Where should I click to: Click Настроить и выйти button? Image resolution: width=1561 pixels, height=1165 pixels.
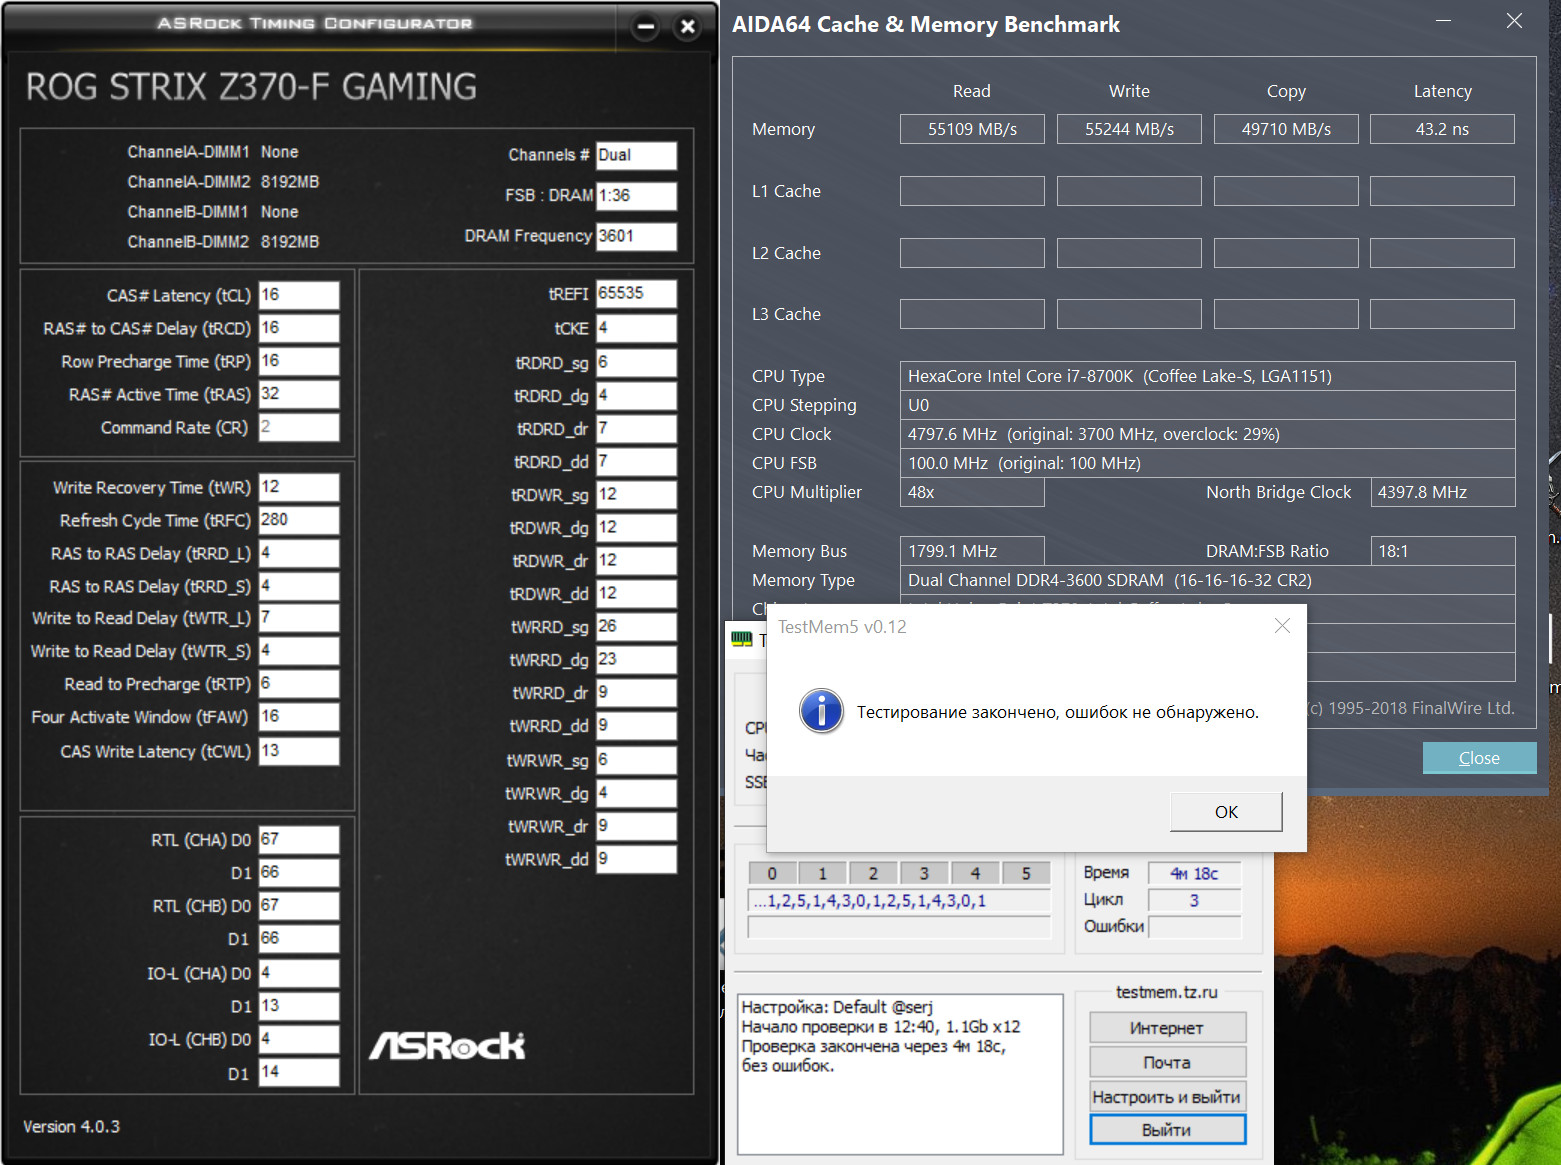point(1167,1097)
